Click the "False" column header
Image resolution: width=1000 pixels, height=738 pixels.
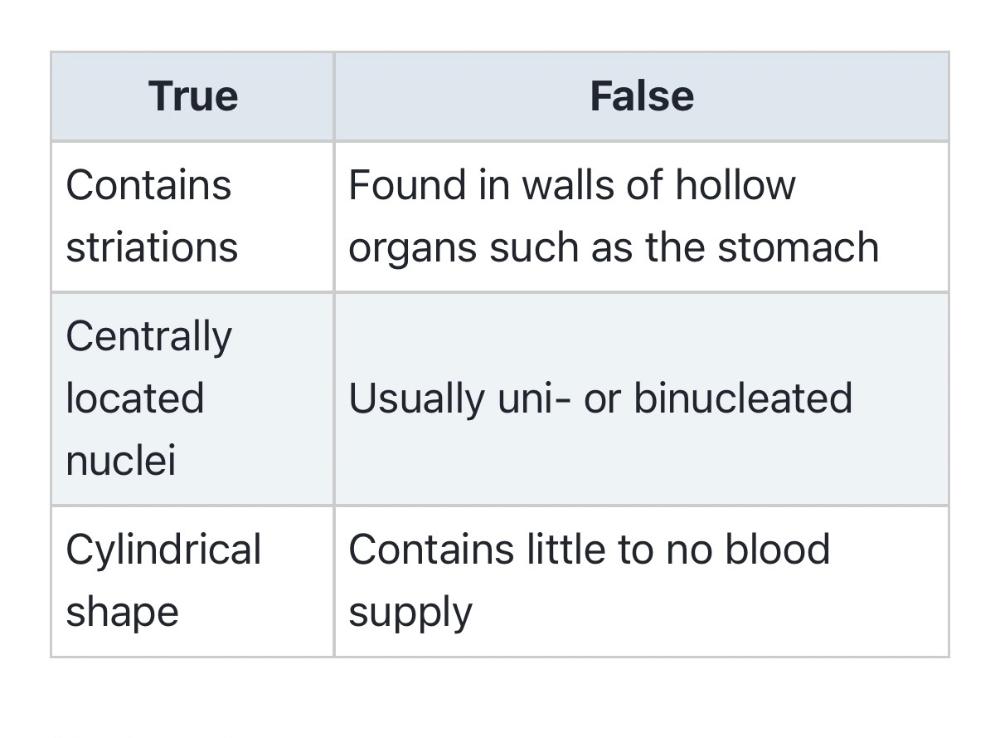click(x=641, y=96)
